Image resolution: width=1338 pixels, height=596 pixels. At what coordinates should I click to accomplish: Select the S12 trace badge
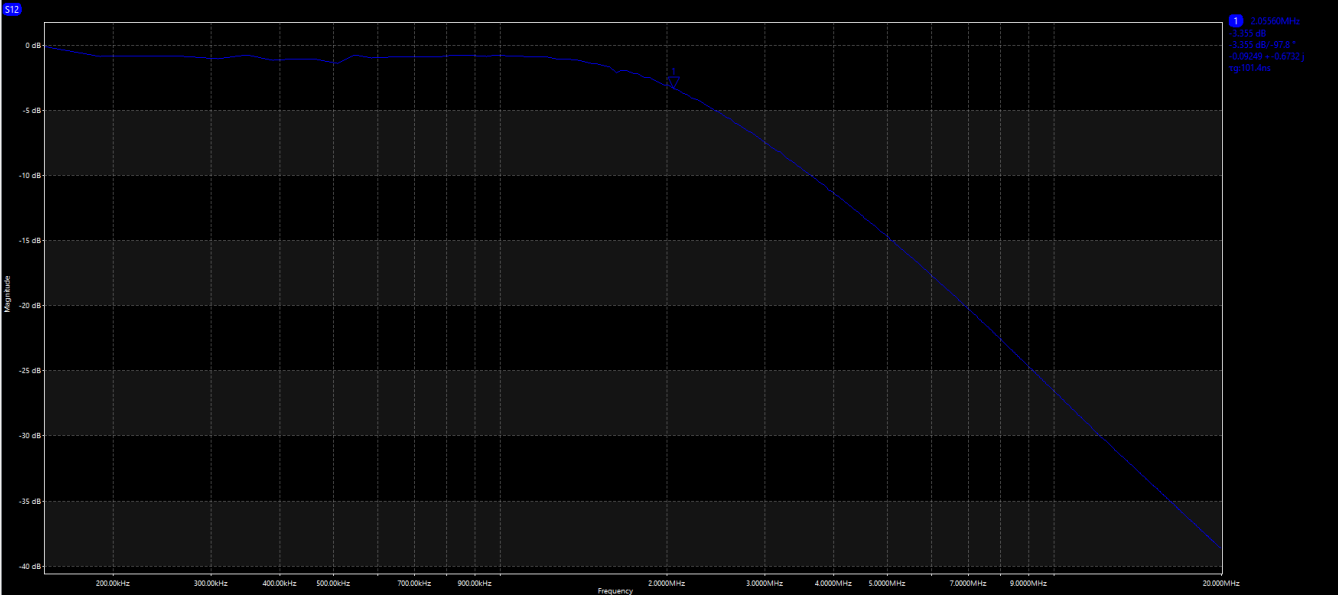click(x=12, y=9)
